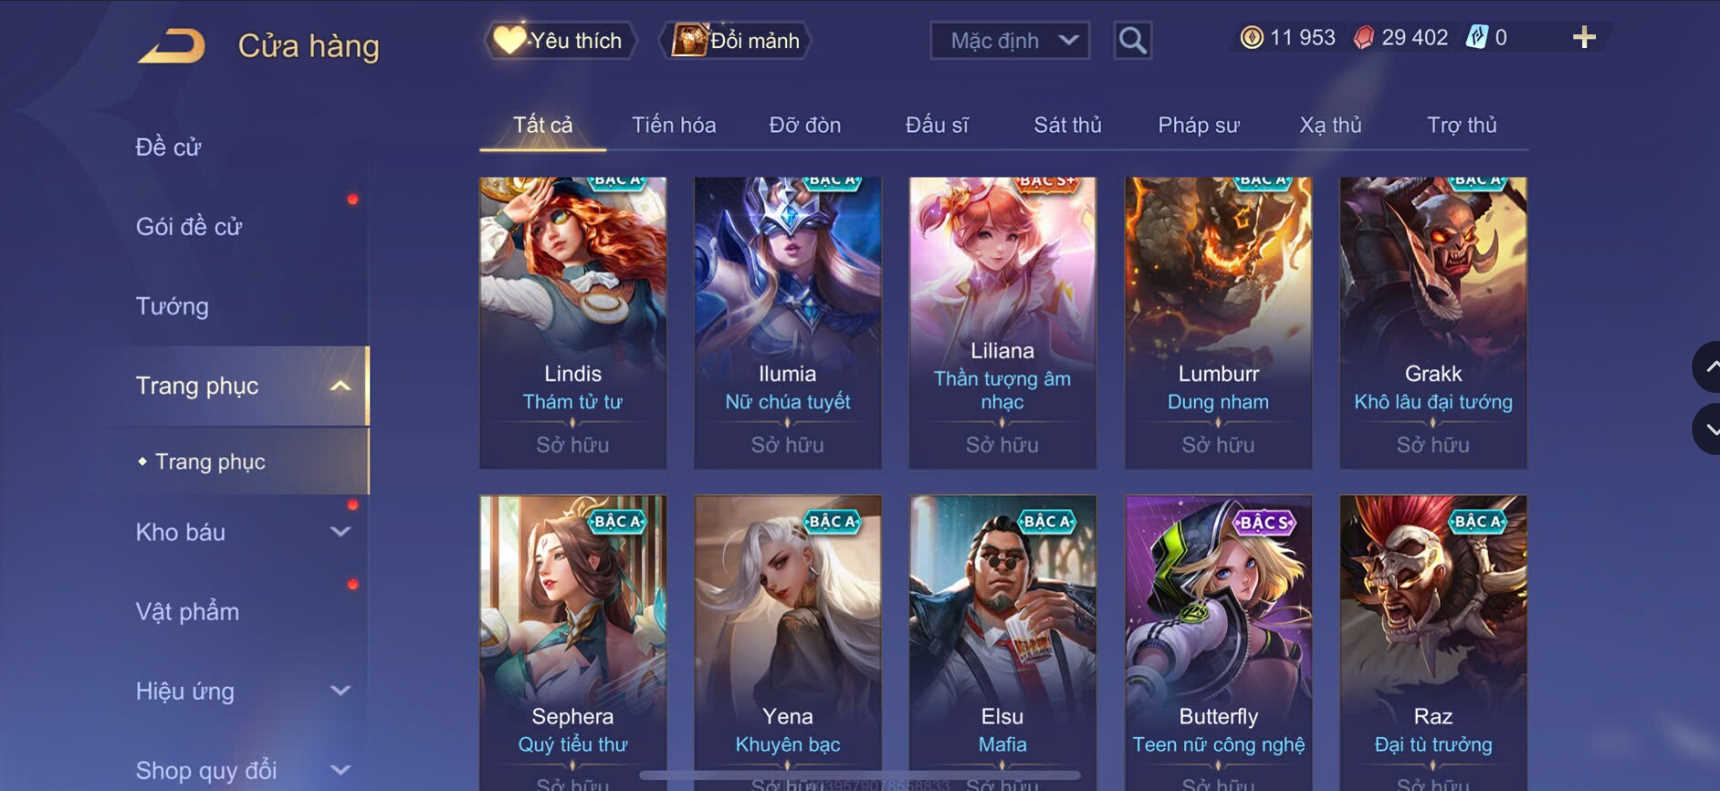Expand the Kho báu sidebar section
Screen dimensions: 1720x791
click(341, 532)
